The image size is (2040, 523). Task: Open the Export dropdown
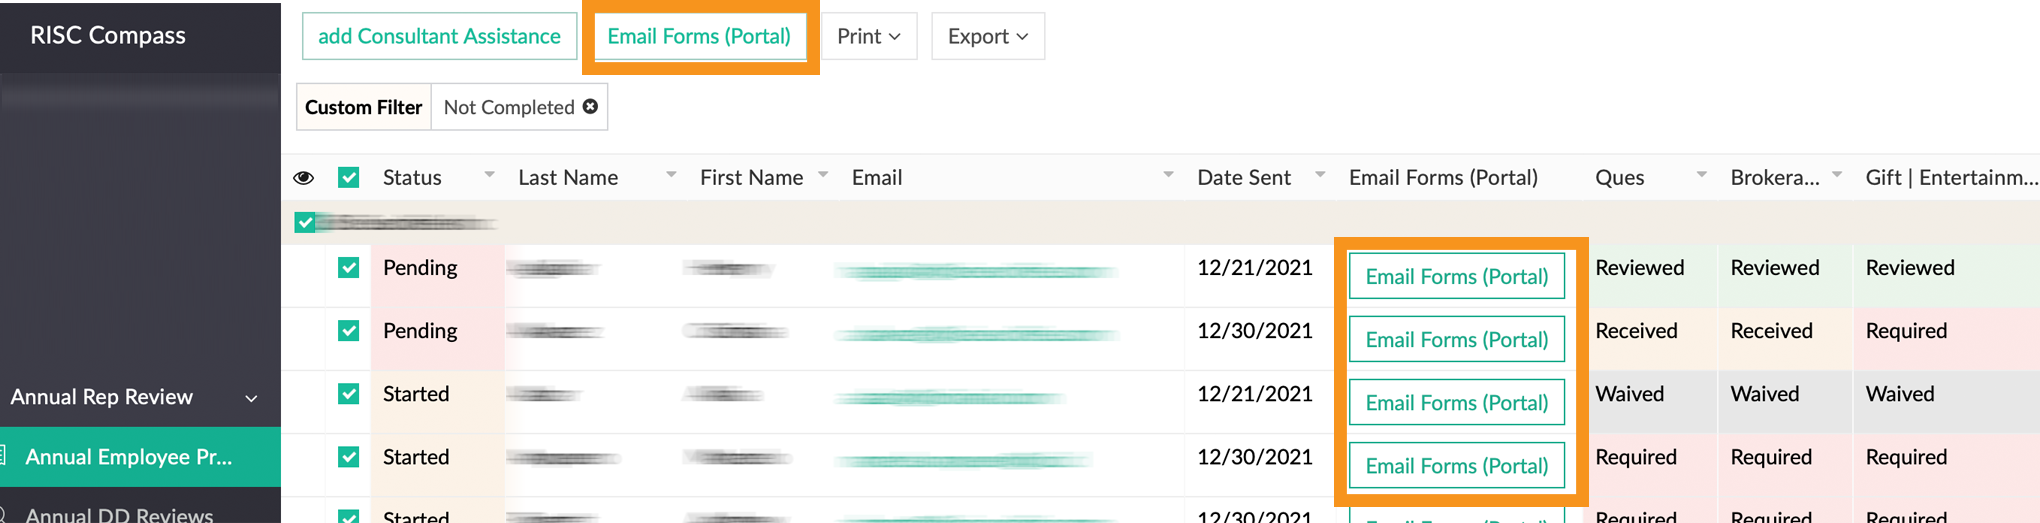[988, 36]
